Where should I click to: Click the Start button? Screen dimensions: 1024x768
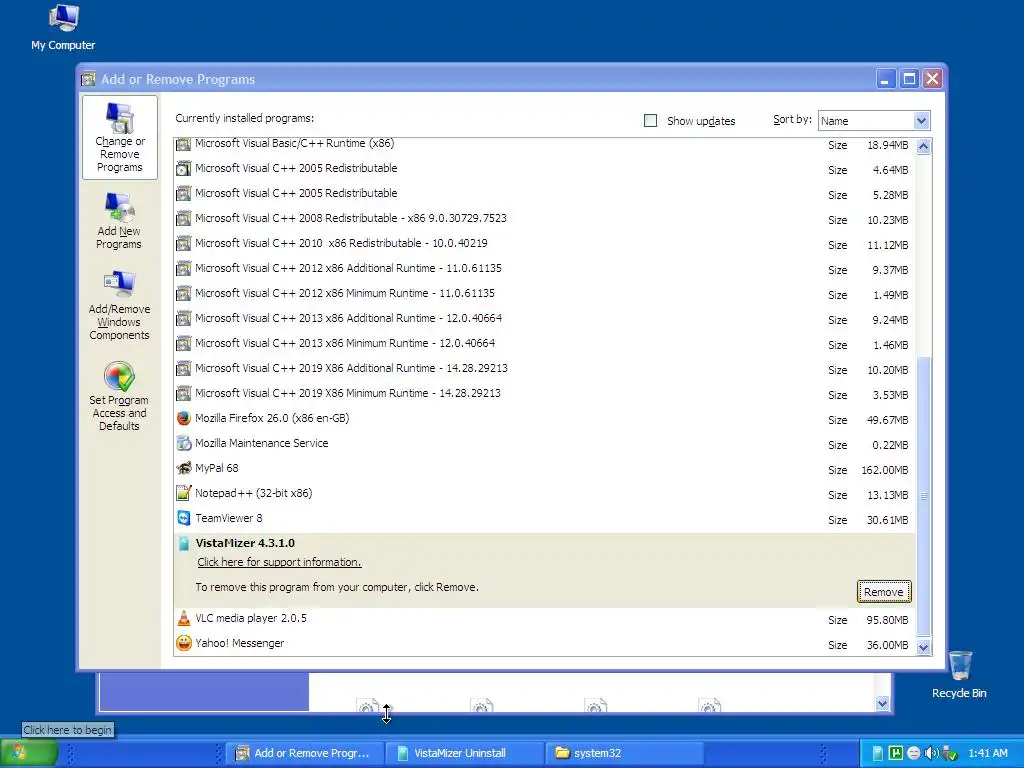(x=29, y=753)
